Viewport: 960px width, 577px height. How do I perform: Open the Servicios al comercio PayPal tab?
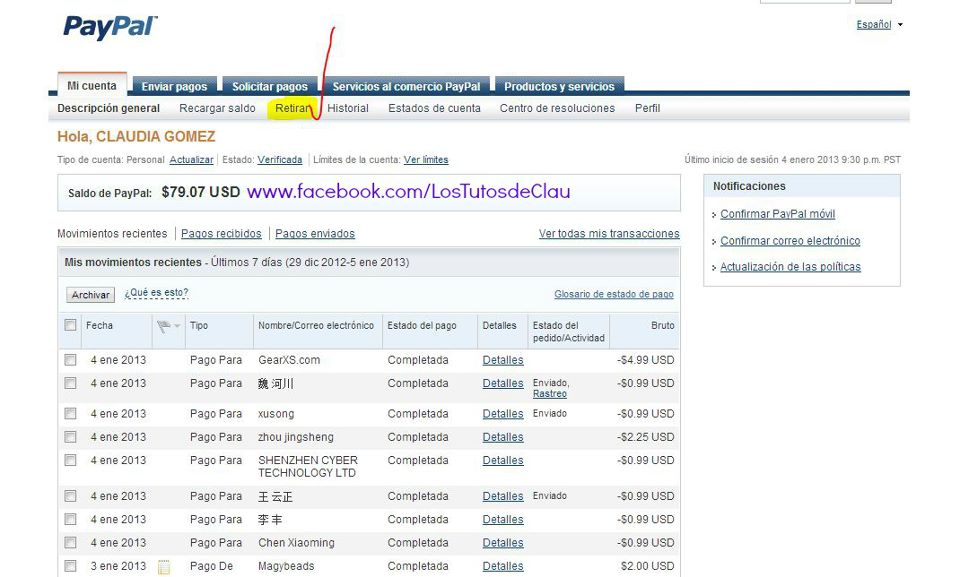click(x=406, y=86)
